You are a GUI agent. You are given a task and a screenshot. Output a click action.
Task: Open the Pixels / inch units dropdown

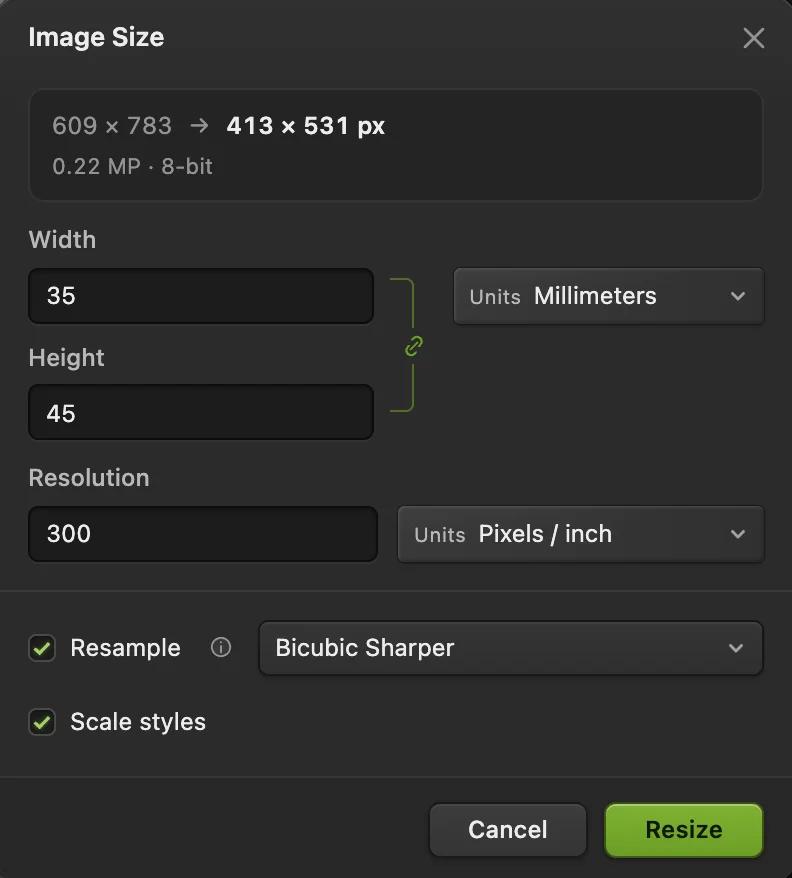coord(581,534)
